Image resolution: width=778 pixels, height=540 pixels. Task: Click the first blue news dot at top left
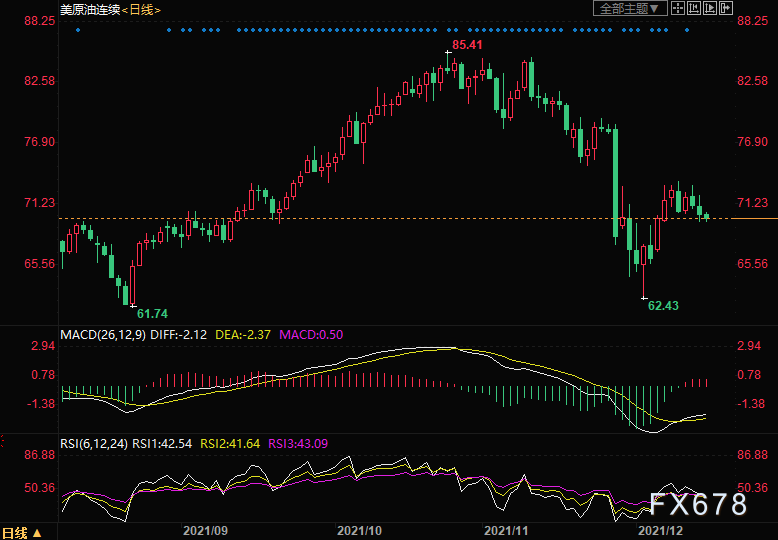click(77, 30)
